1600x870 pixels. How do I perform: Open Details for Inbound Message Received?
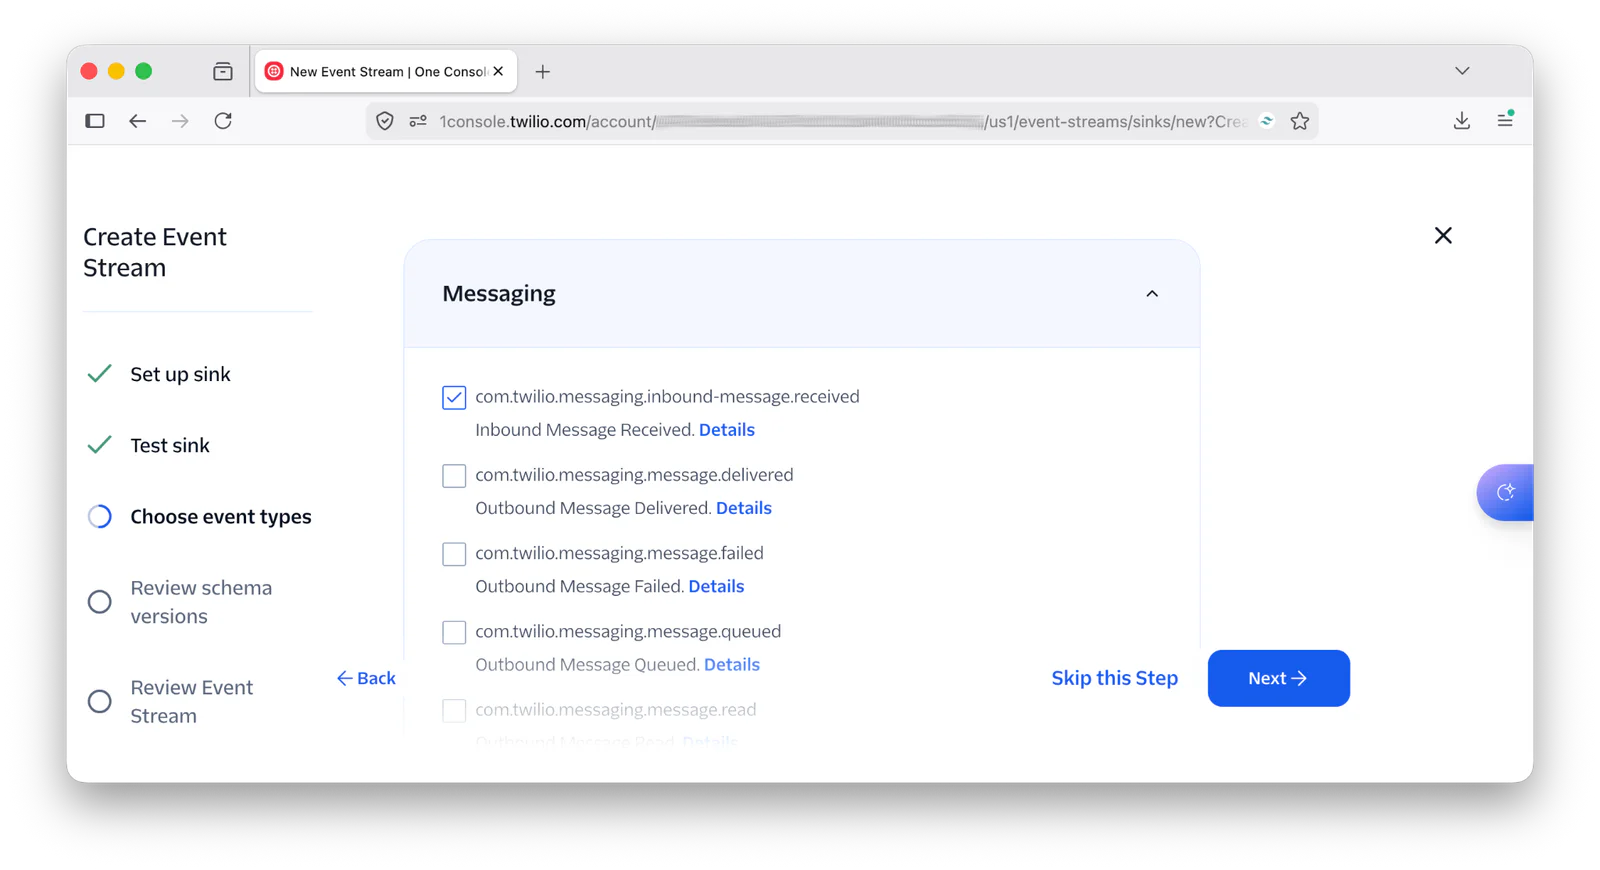(727, 430)
